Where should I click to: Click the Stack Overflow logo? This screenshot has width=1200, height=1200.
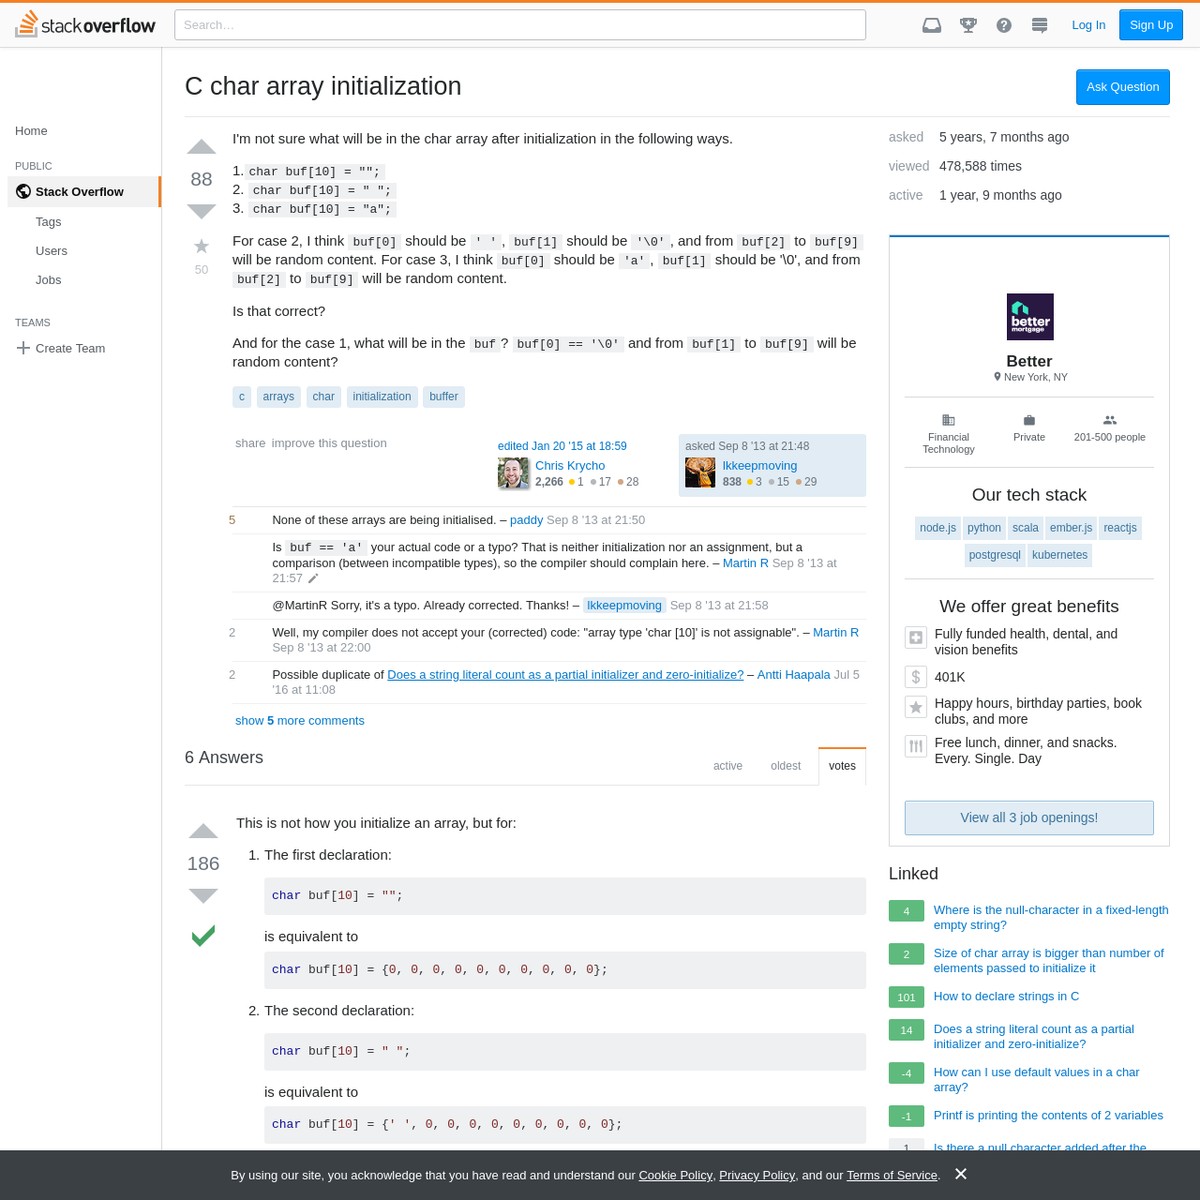coord(86,24)
